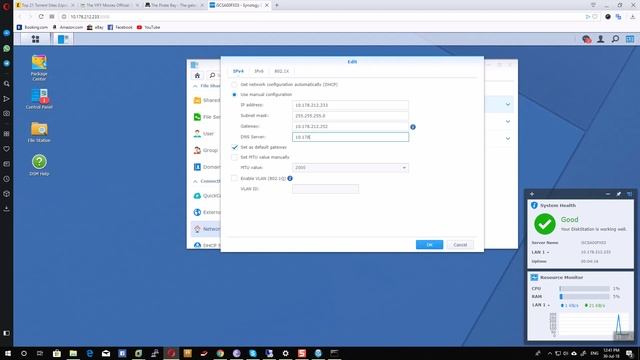Collapse the Connectivity sidebar section

point(195,181)
